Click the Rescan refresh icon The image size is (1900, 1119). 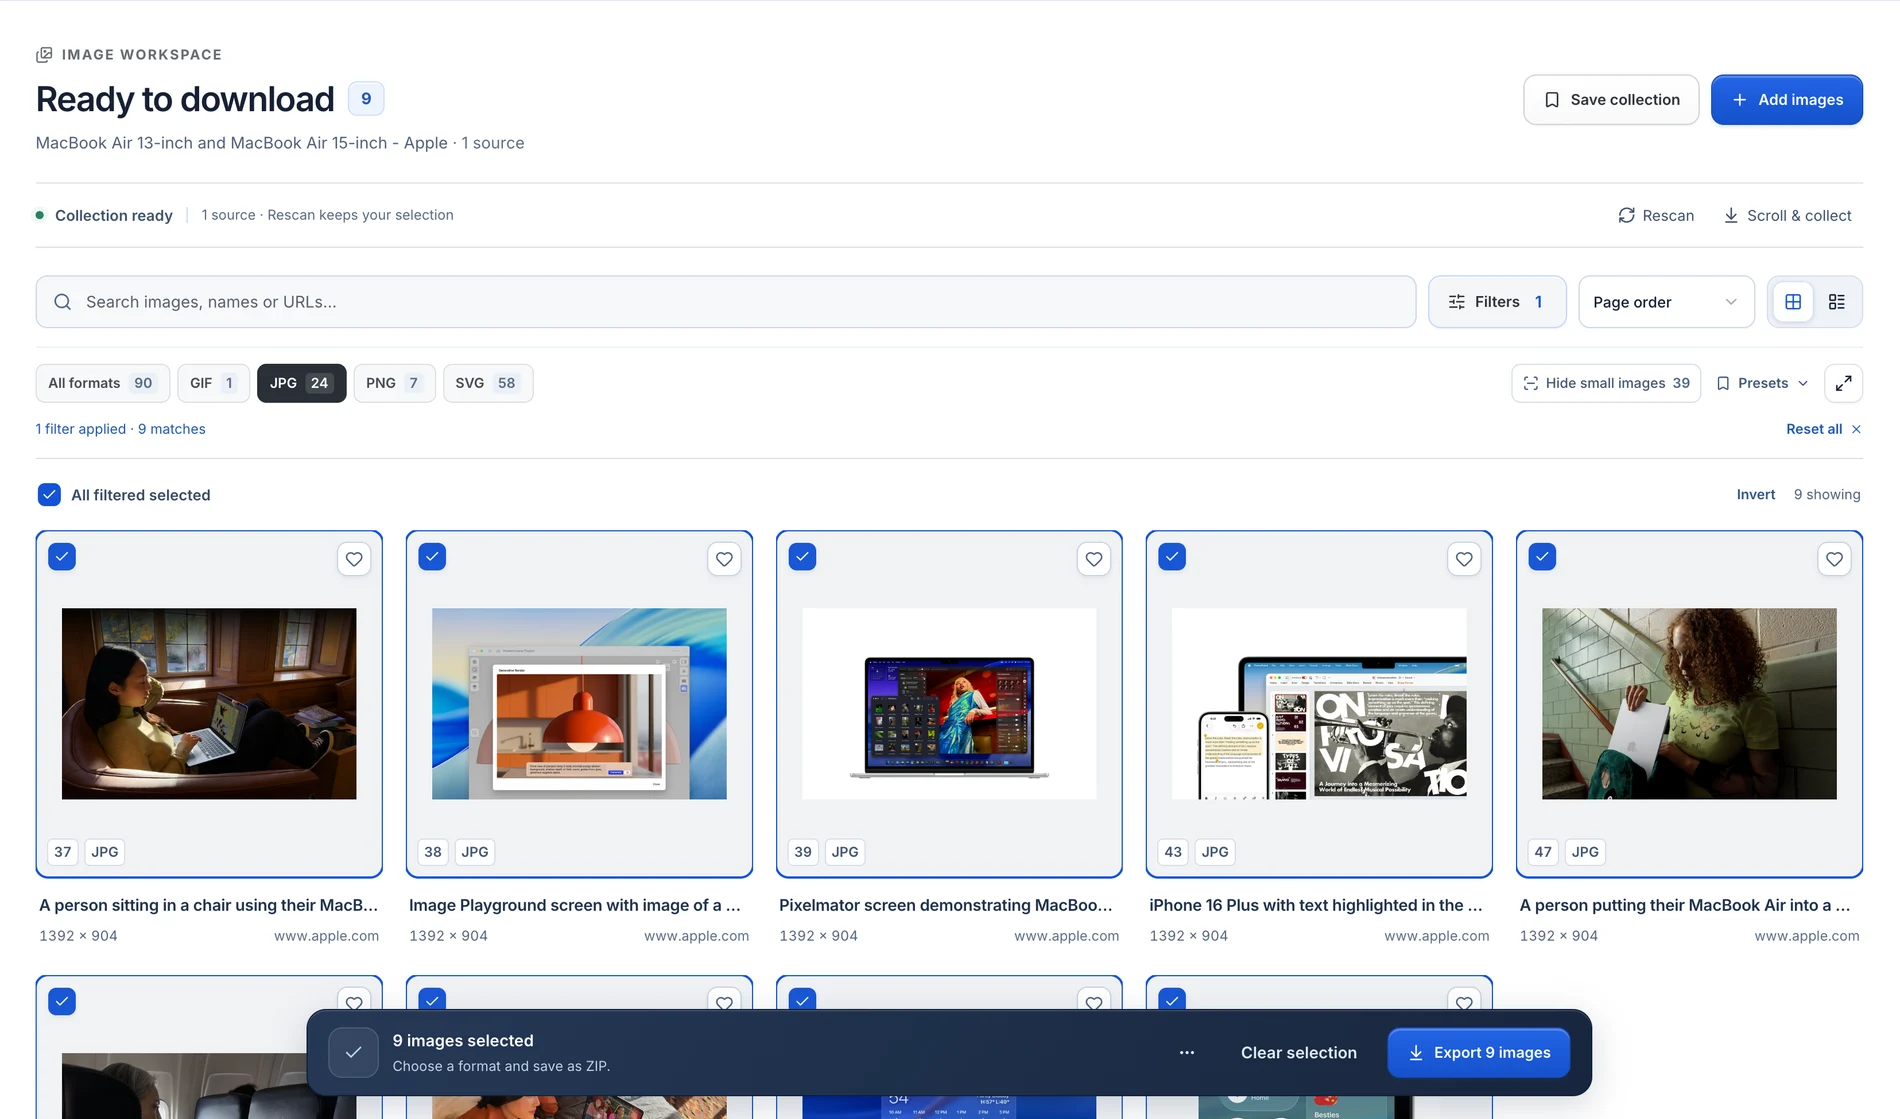coord(1627,215)
